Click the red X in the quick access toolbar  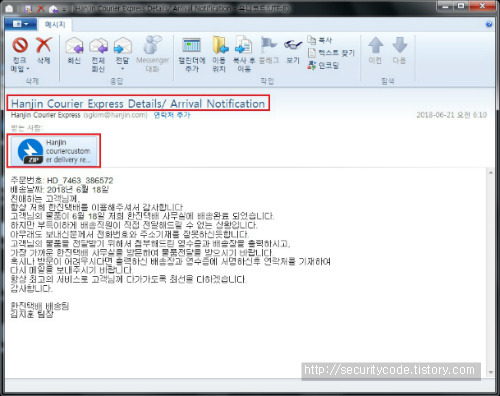(x=41, y=9)
